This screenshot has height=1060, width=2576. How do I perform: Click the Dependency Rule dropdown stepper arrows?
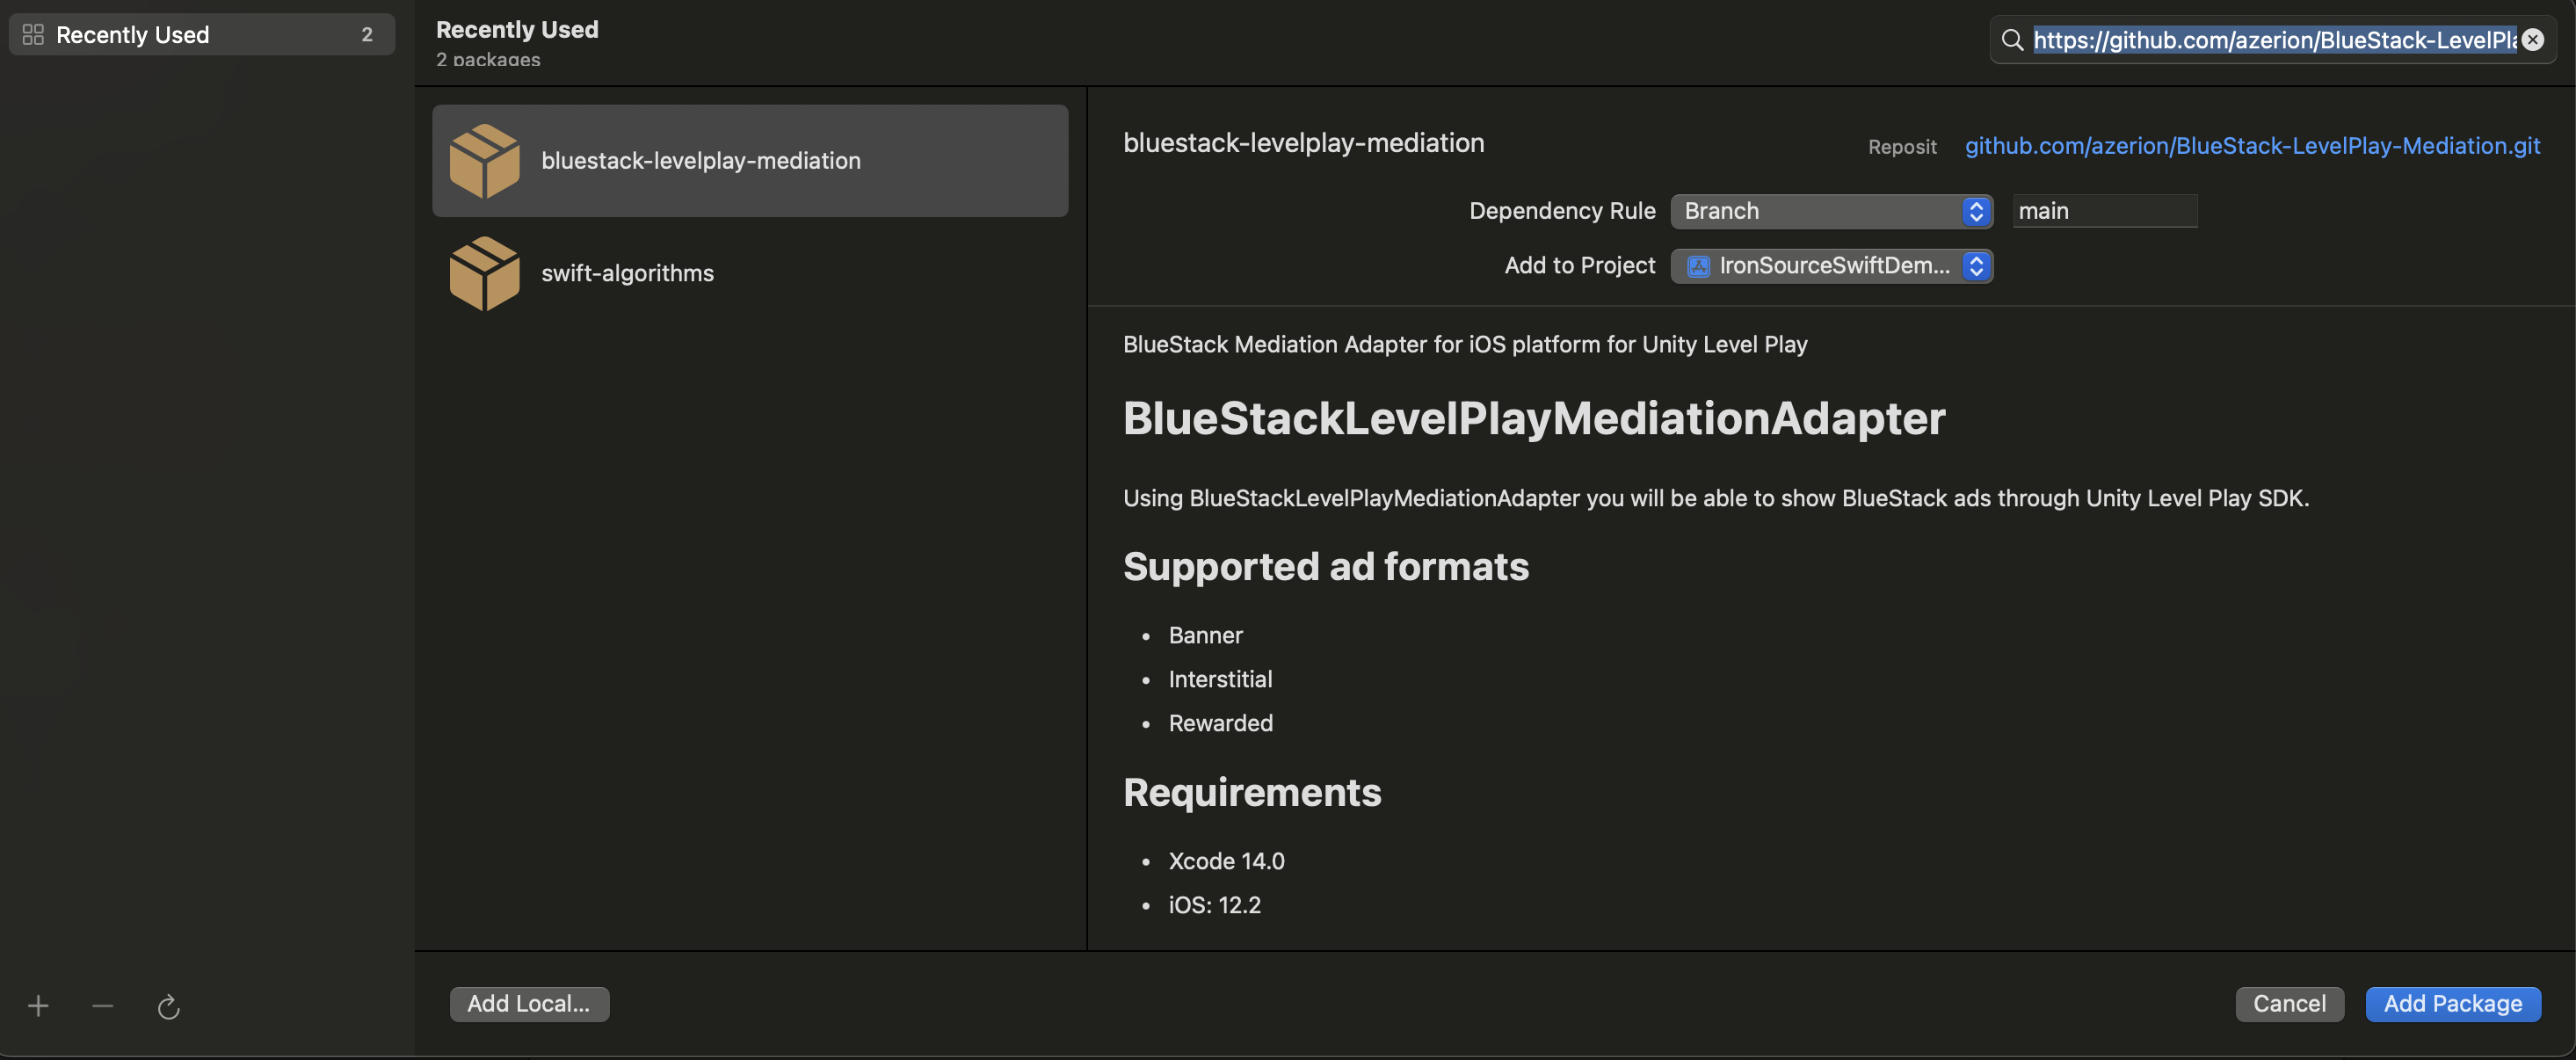coord(1975,211)
